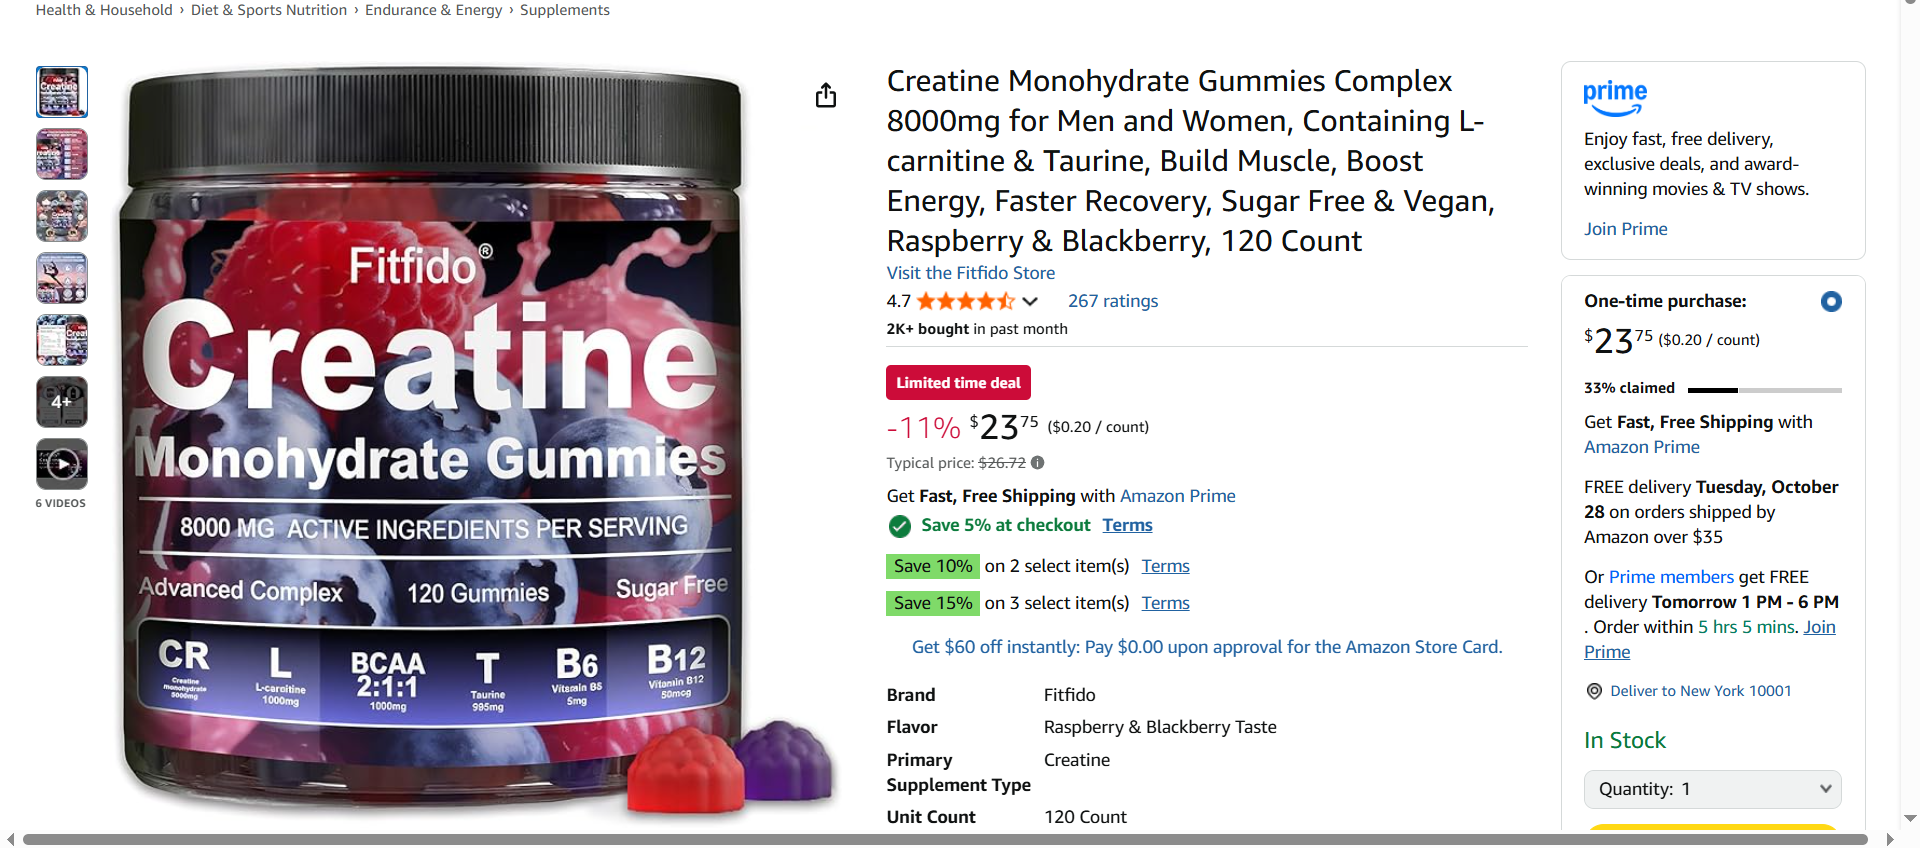Image resolution: width=1920 pixels, height=848 pixels.
Task: Click the location pin delivery icon
Action: point(1594,691)
